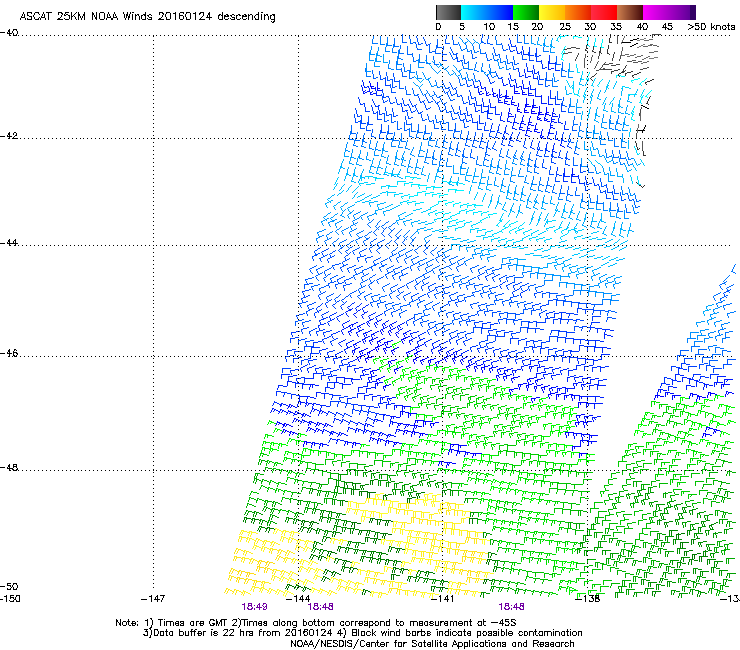Select the '-144' longitude axis label
740x650 pixels.
pyautogui.click(x=298, y=599)
